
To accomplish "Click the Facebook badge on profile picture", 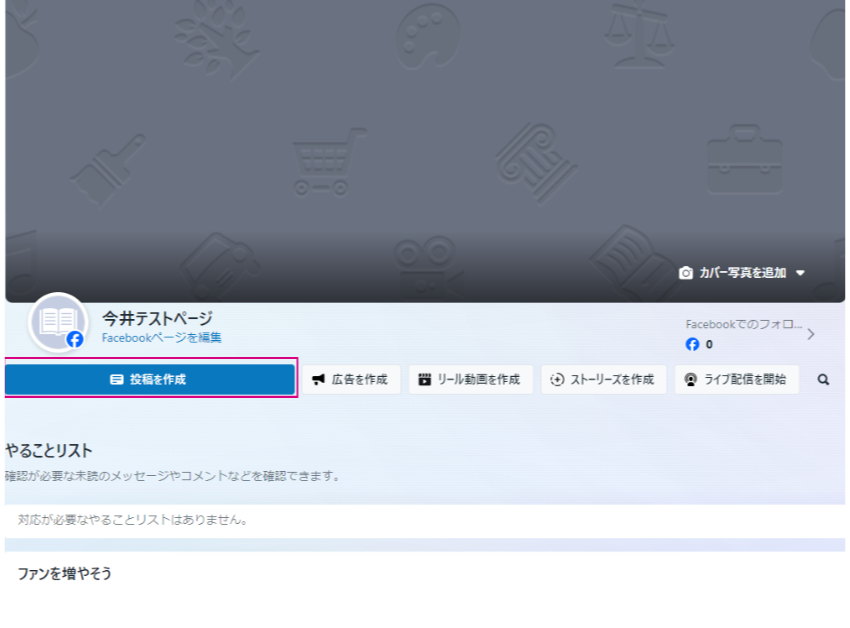I will [75, 340].
